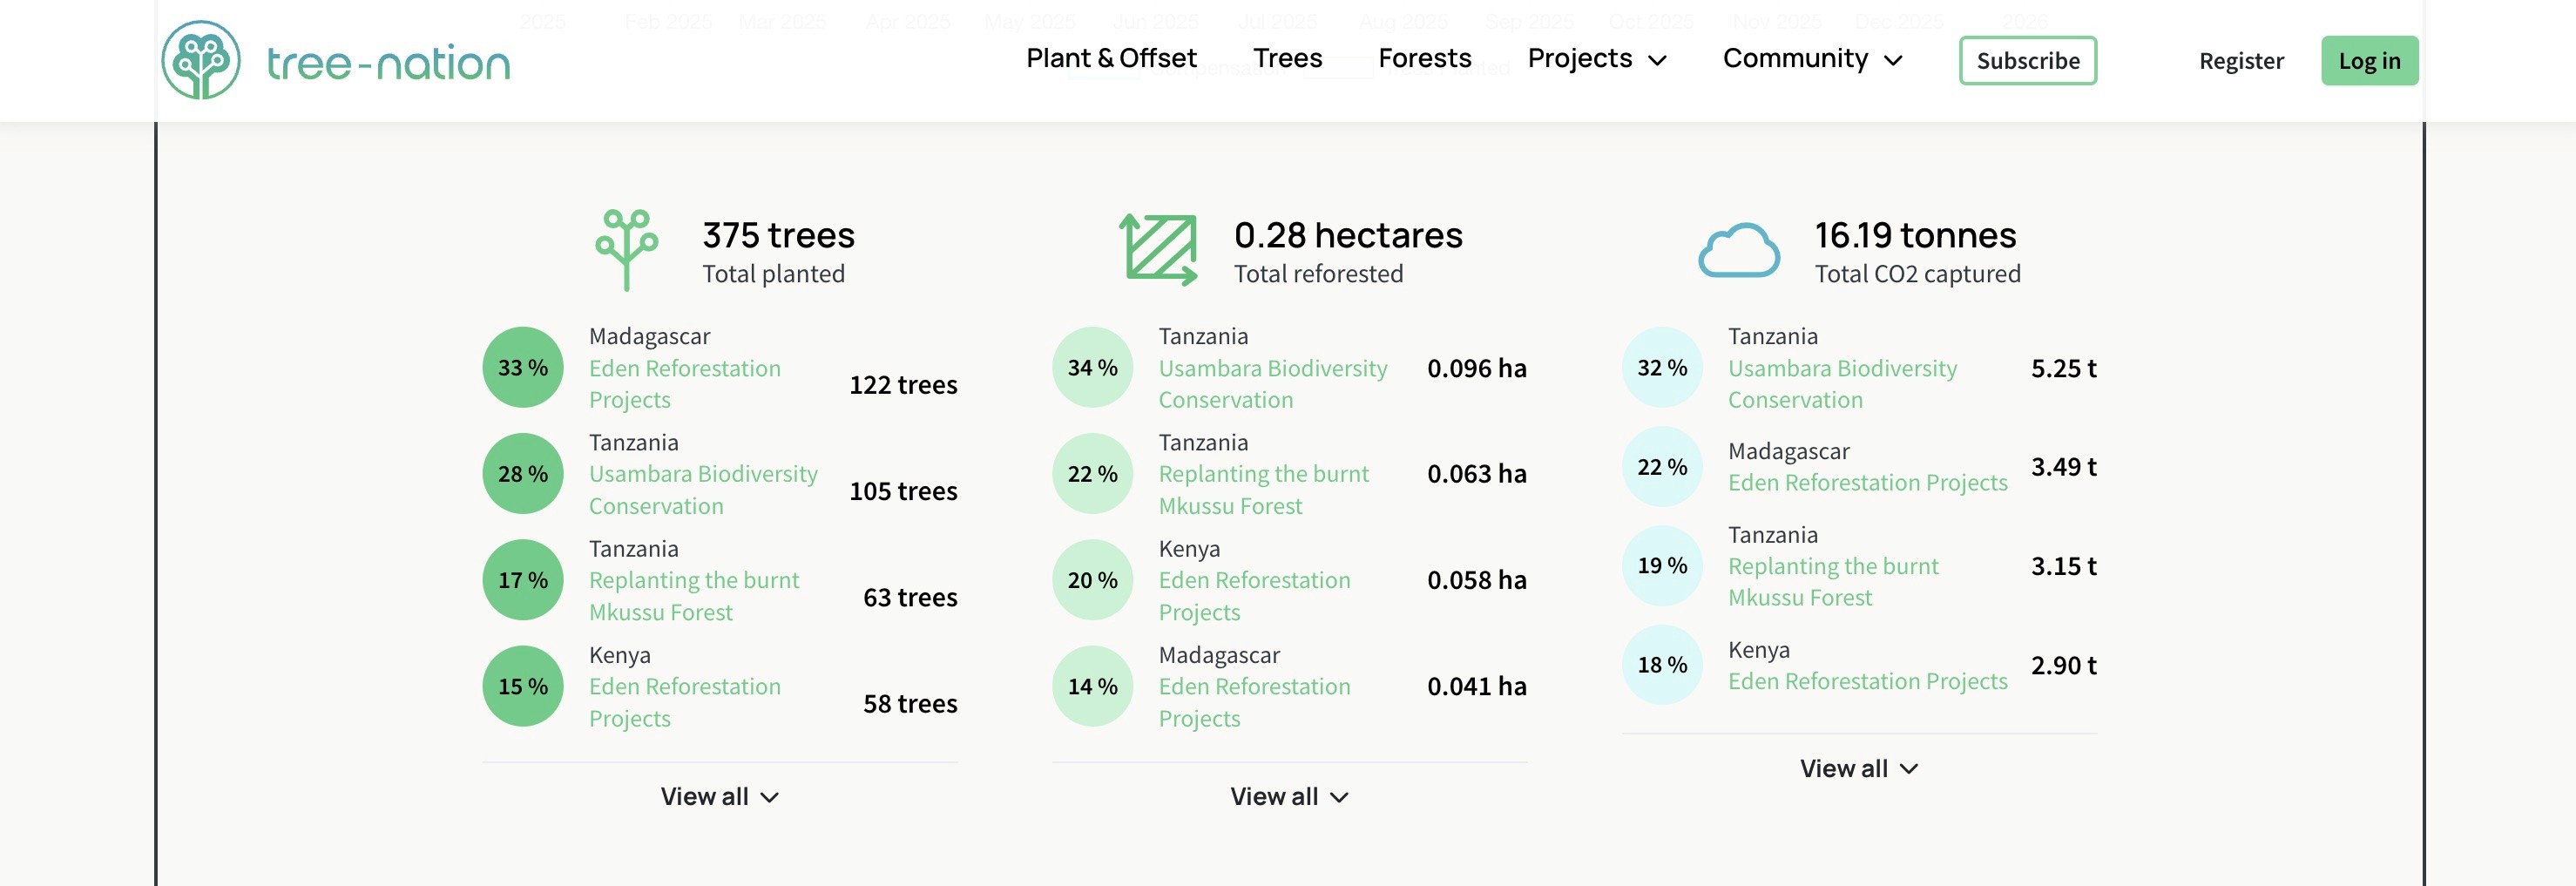
Task: Open Madagascar Eden Reforestation link with 122 trees
Action: (x=685, y=384)
